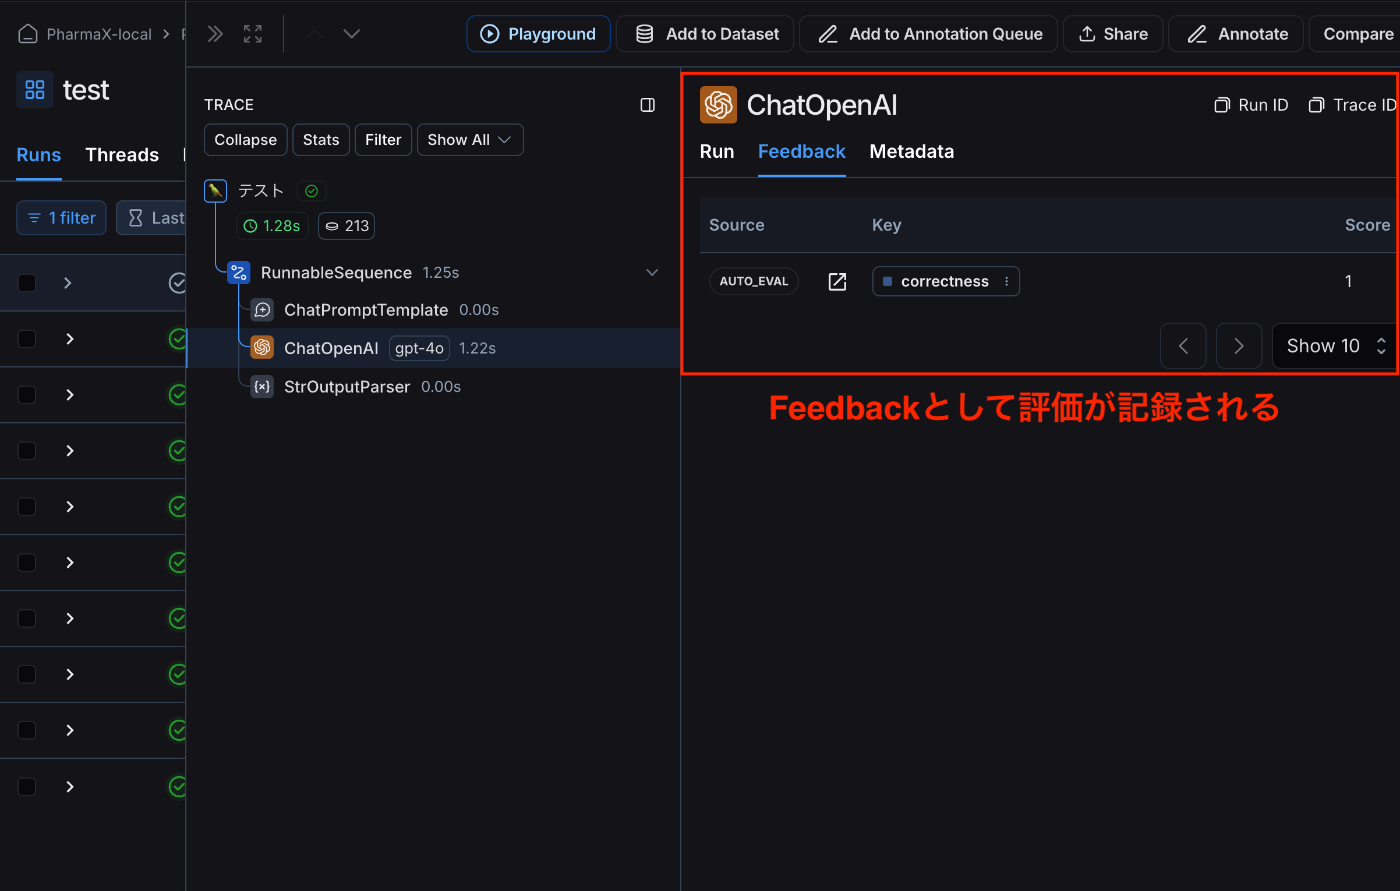Switch to the Feedback tab
1400x891 pixels.
click(x=802, y=152)
